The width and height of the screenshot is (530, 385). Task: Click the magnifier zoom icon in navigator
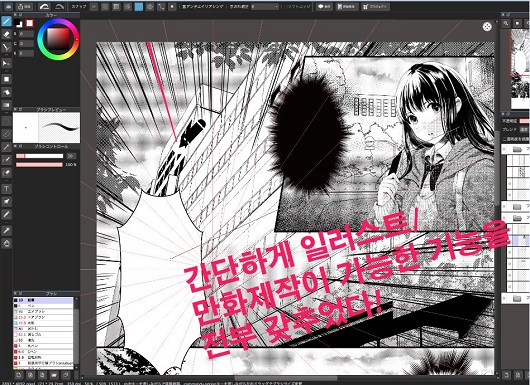pos(506,23)
